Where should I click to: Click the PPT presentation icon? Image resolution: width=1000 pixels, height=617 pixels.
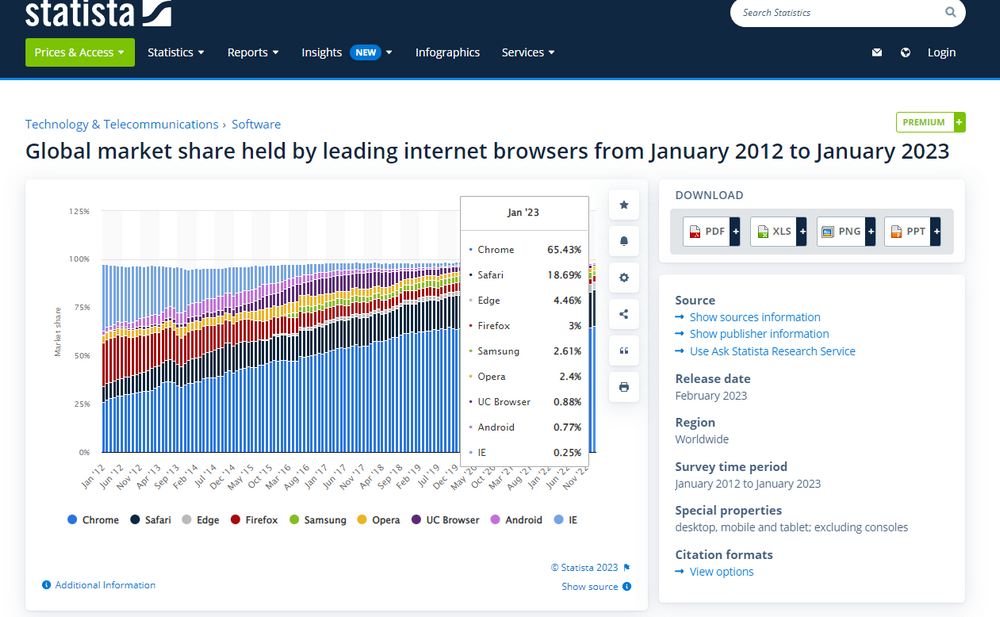(x=896, y=232)
